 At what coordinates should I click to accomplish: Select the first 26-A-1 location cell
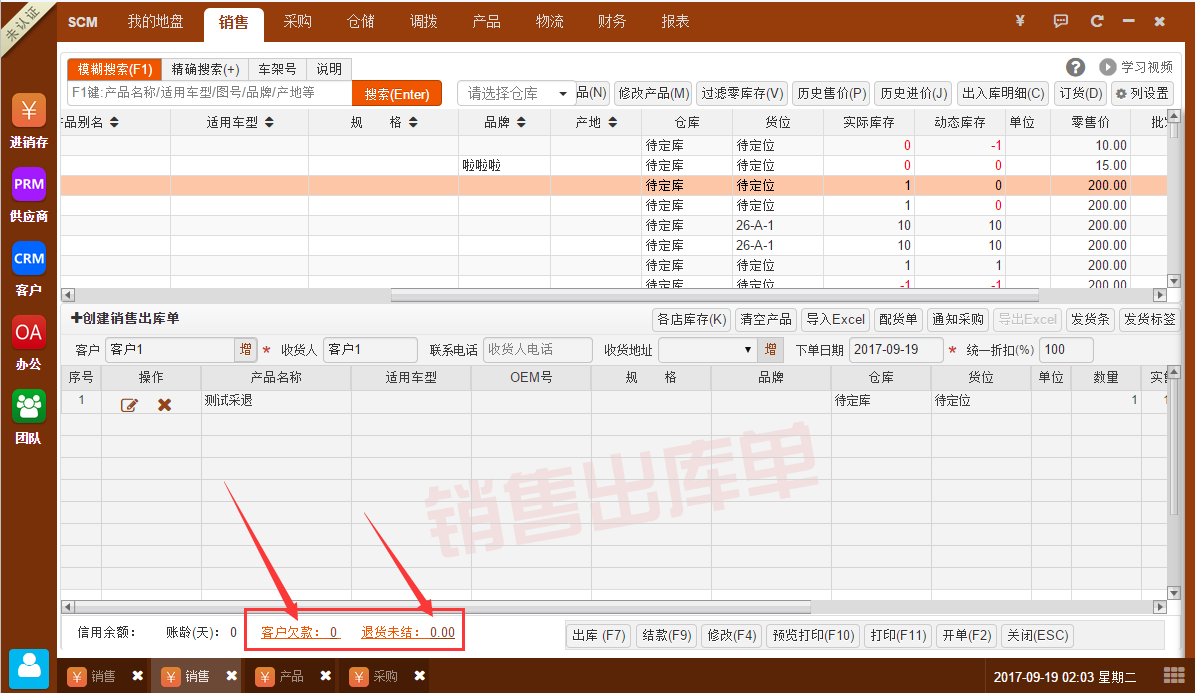(777, 226)
